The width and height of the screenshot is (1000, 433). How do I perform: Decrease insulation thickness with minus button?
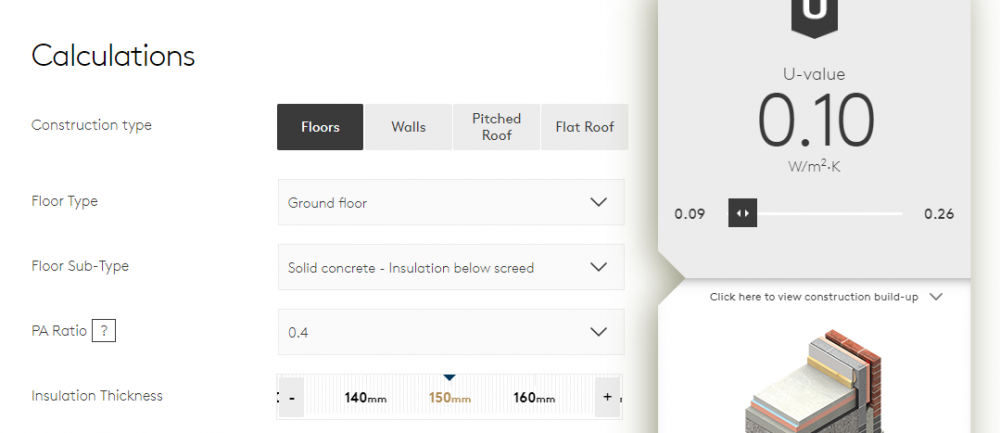(x=292, y=397)
